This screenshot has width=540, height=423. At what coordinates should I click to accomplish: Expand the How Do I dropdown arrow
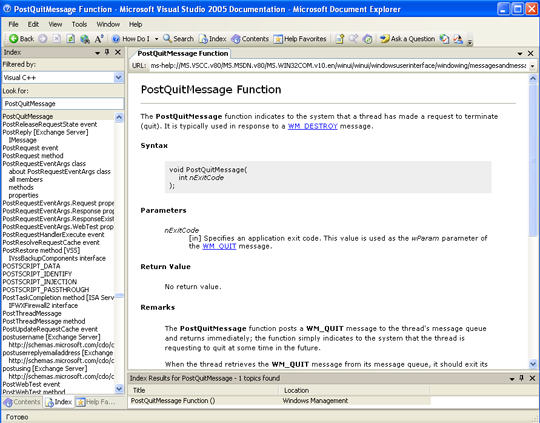[156, 39]
